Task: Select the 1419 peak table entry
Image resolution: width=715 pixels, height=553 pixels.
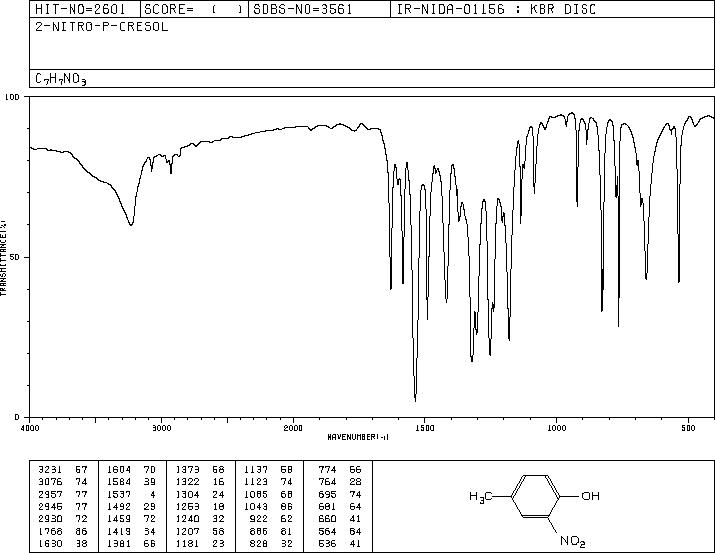Action: click(x=131, y=532)
